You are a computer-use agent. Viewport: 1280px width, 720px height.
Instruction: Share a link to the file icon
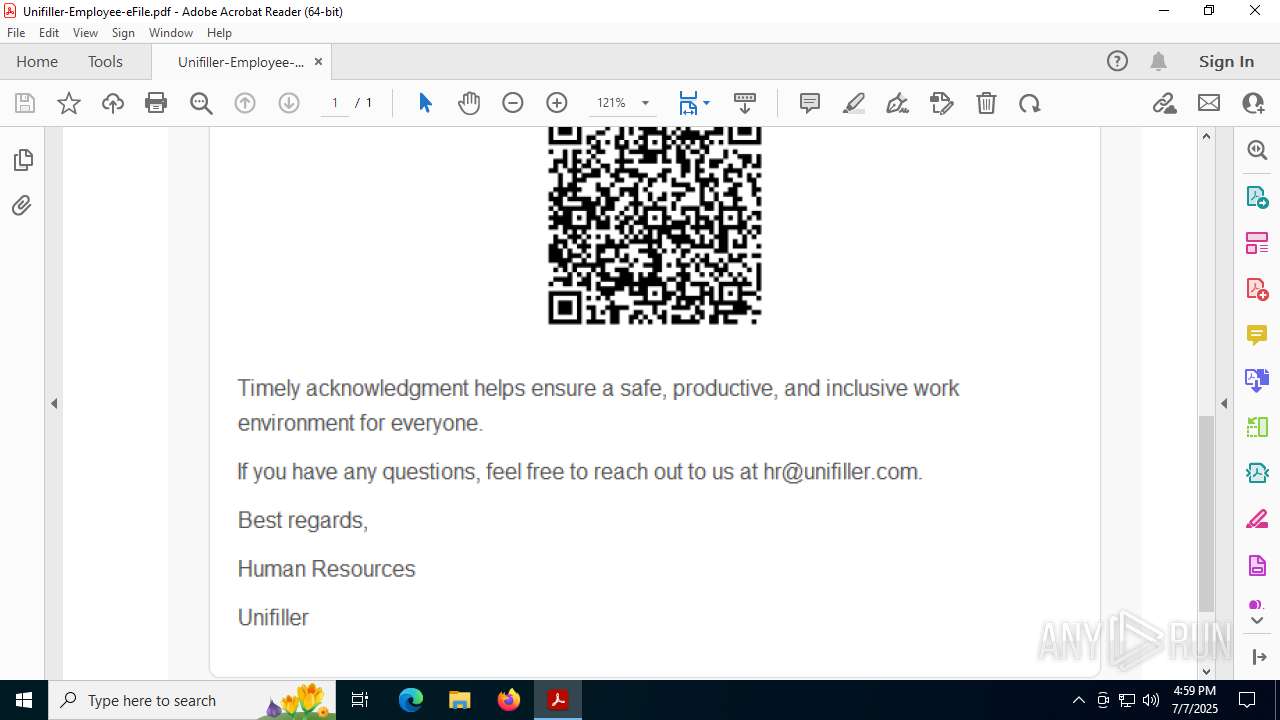(x=1165, y=103)
